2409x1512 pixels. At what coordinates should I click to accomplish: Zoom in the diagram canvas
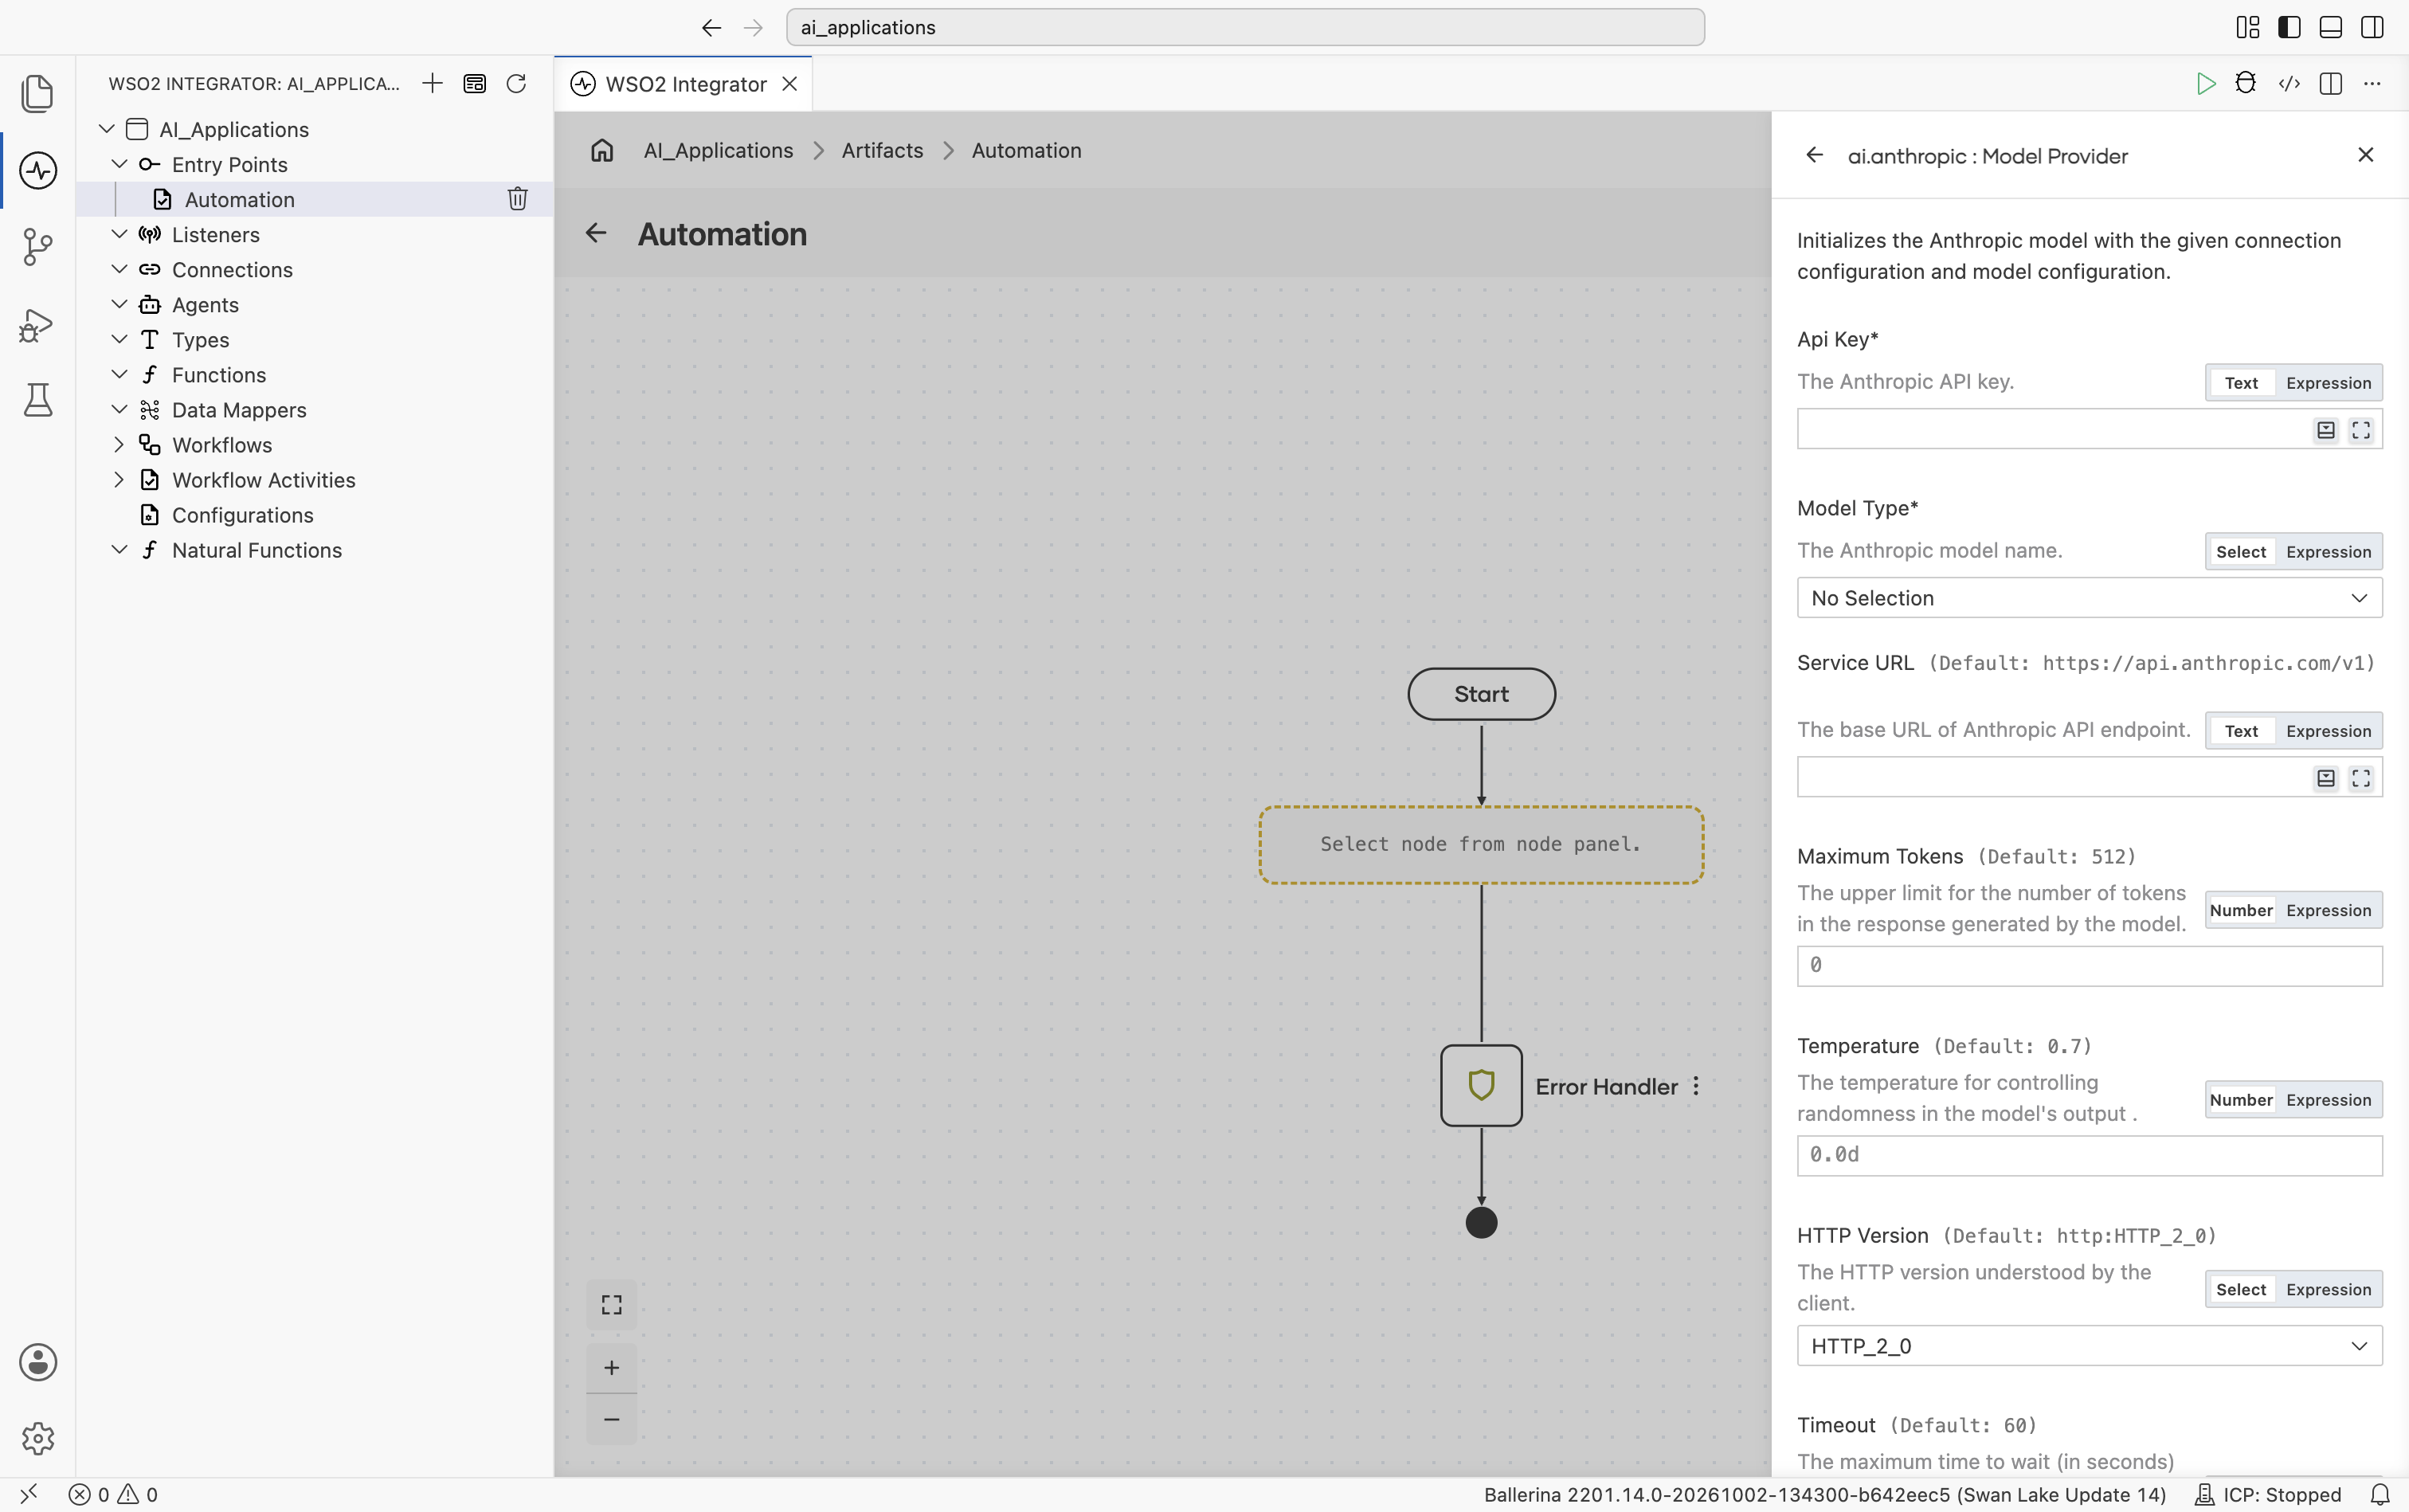click(x=611, y=1367)
